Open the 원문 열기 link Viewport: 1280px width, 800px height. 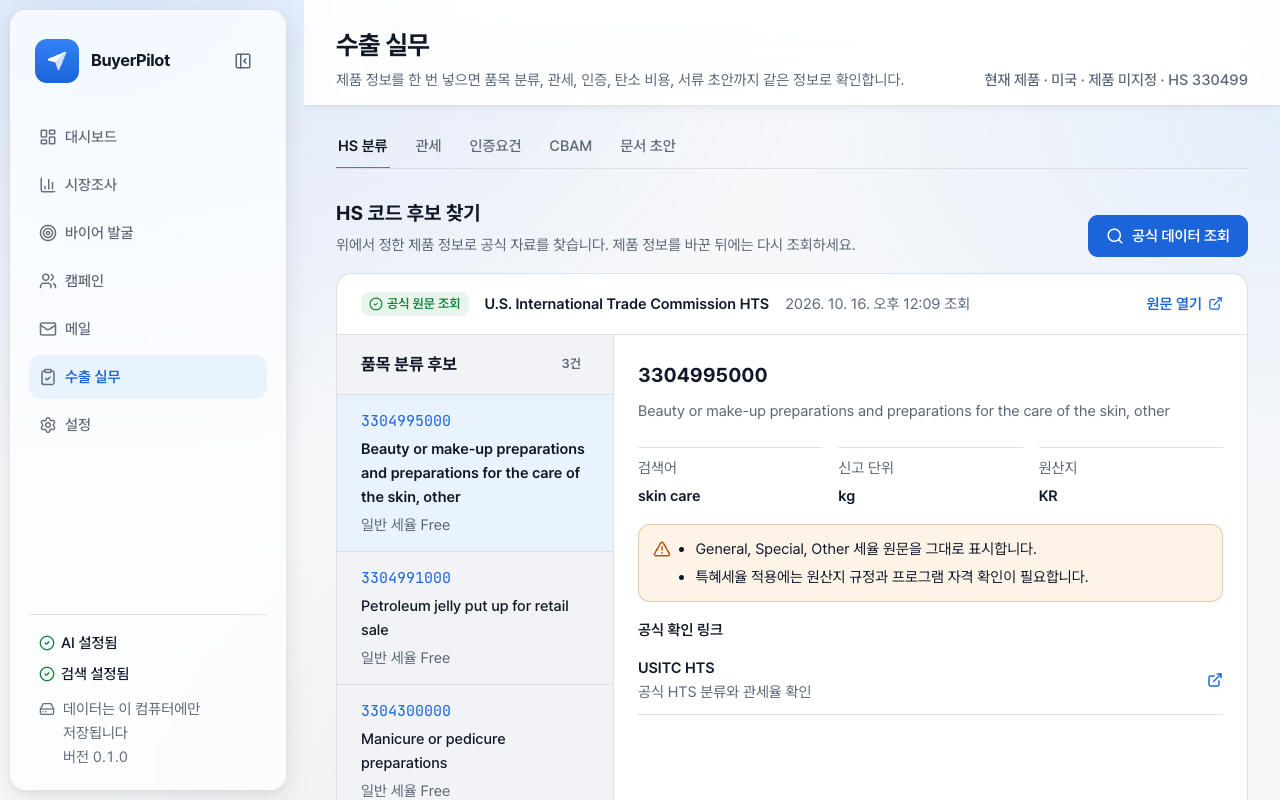[1184, 304]
